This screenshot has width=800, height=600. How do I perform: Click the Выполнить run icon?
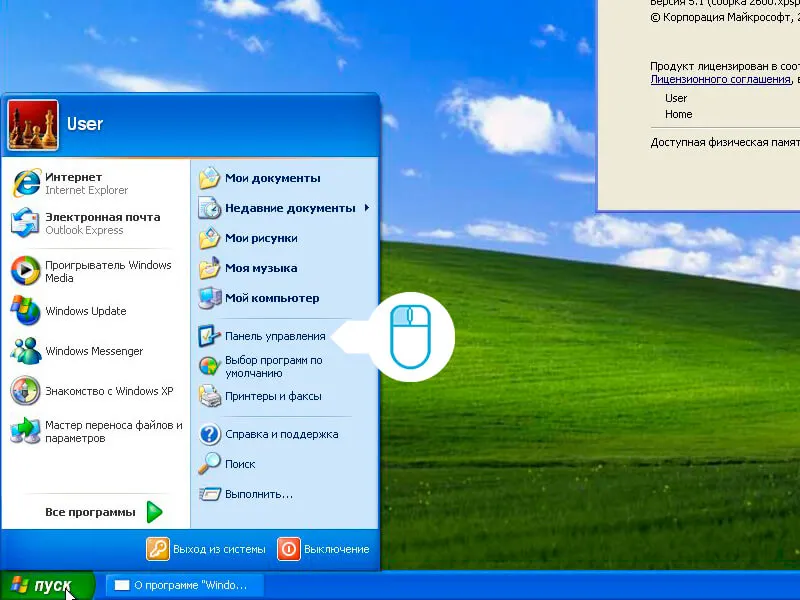click(x=209, y=494)
